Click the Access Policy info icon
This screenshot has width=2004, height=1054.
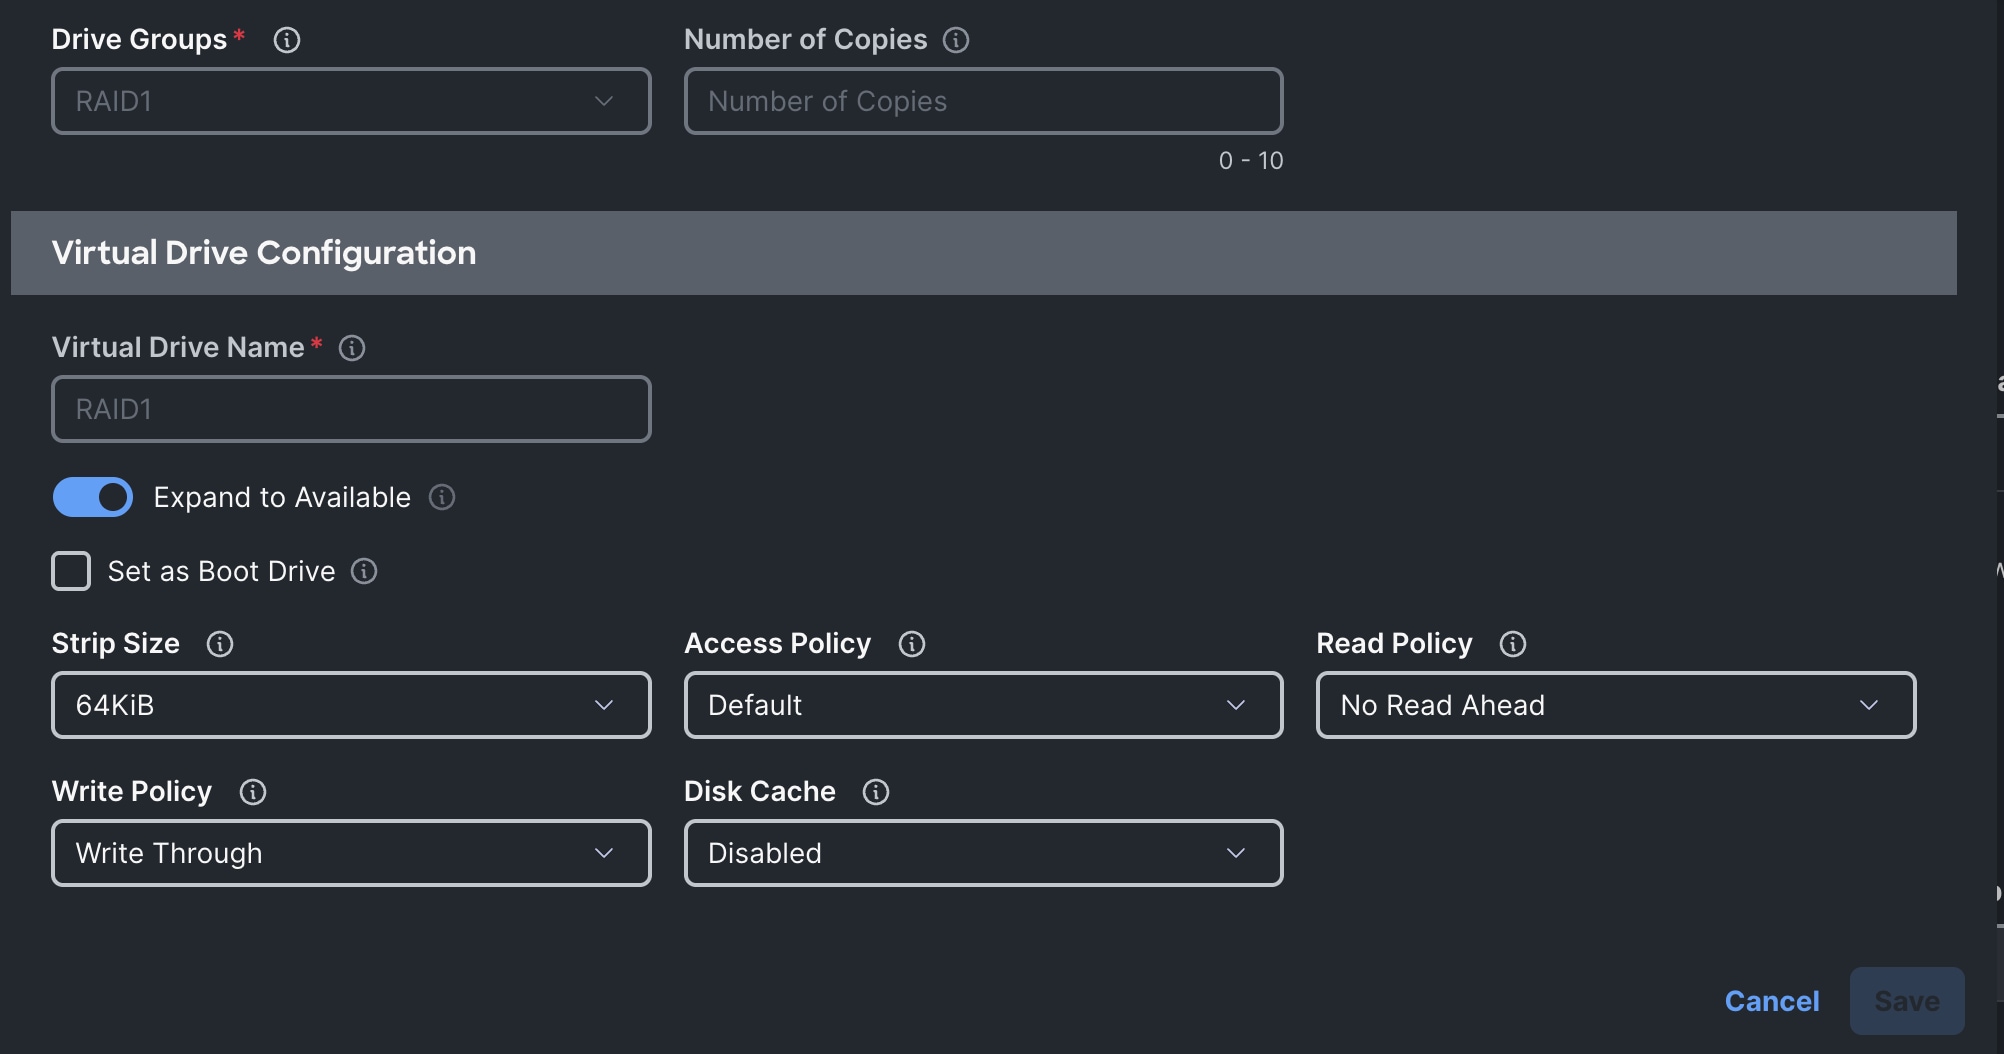click(x=912, y=644)
